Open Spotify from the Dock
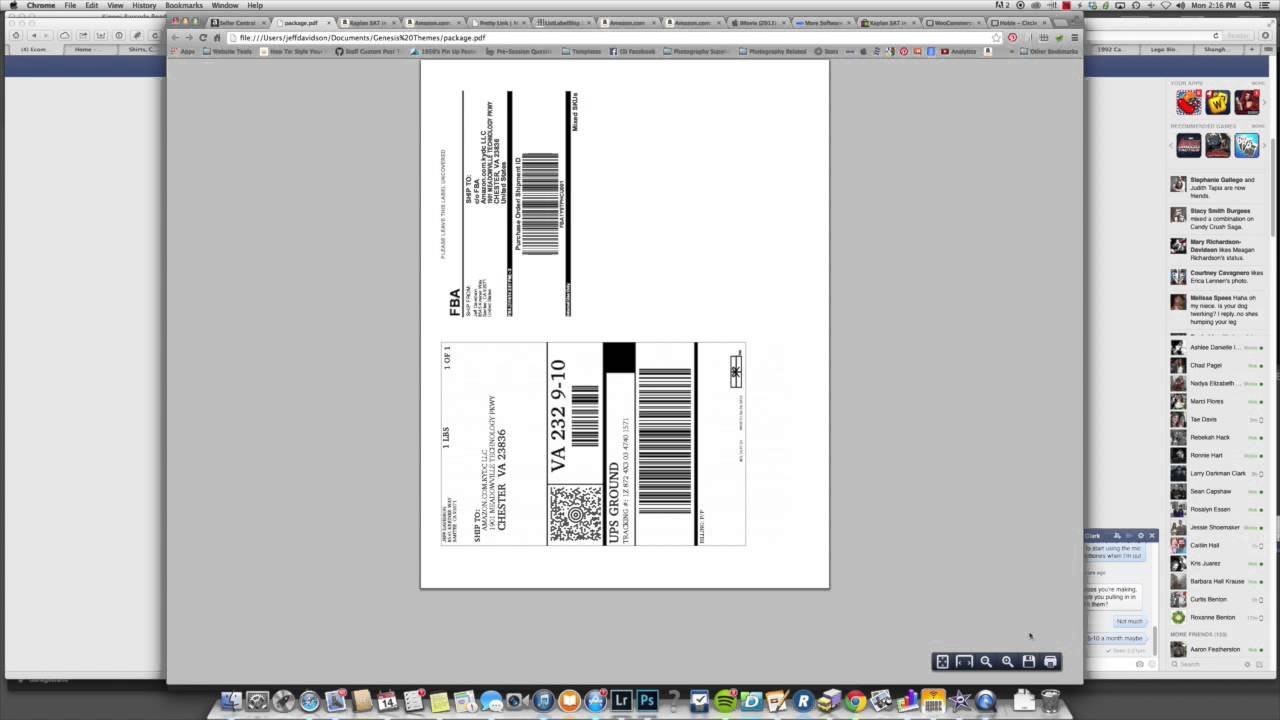 725,702
